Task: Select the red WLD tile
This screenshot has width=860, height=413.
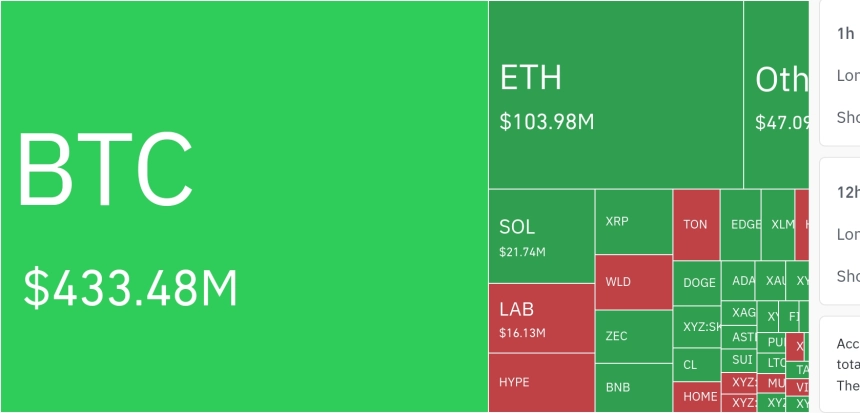Action: [x=634, y=282]
